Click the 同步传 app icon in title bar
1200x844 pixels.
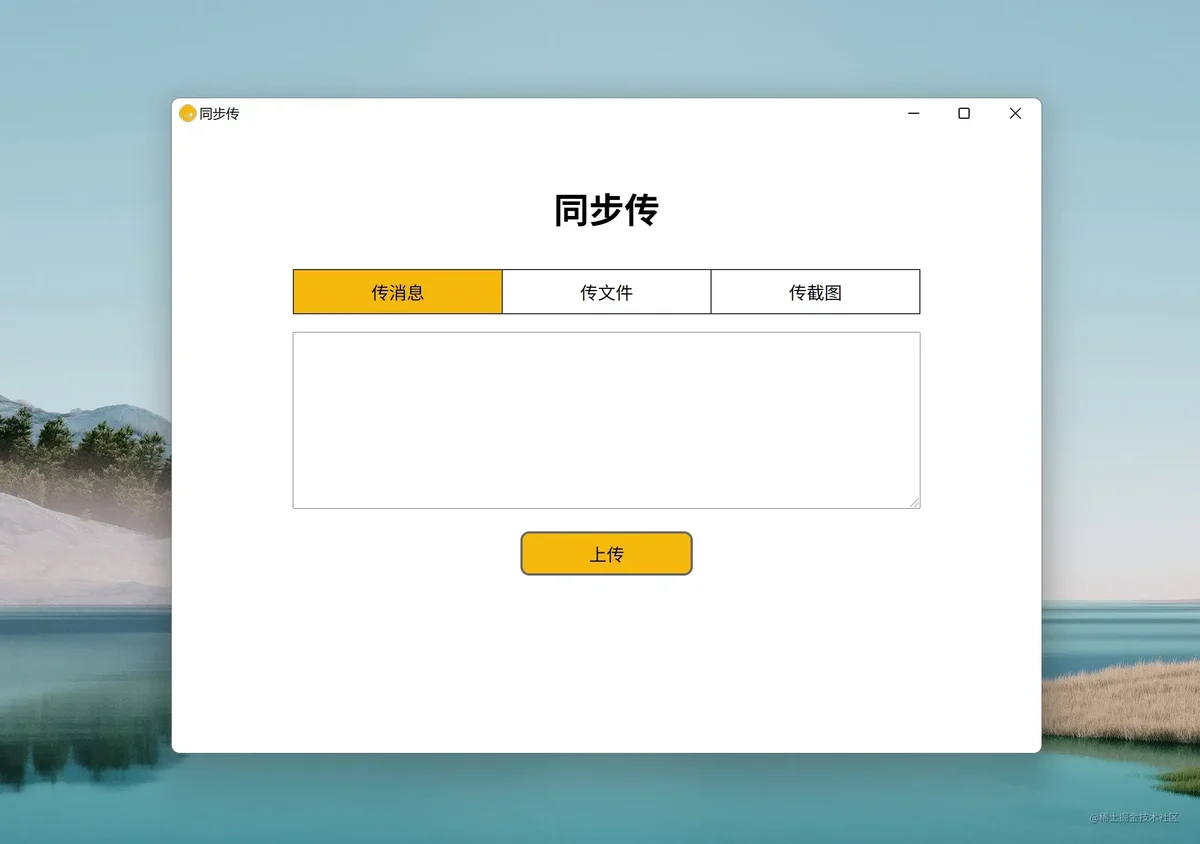[187, 114]
